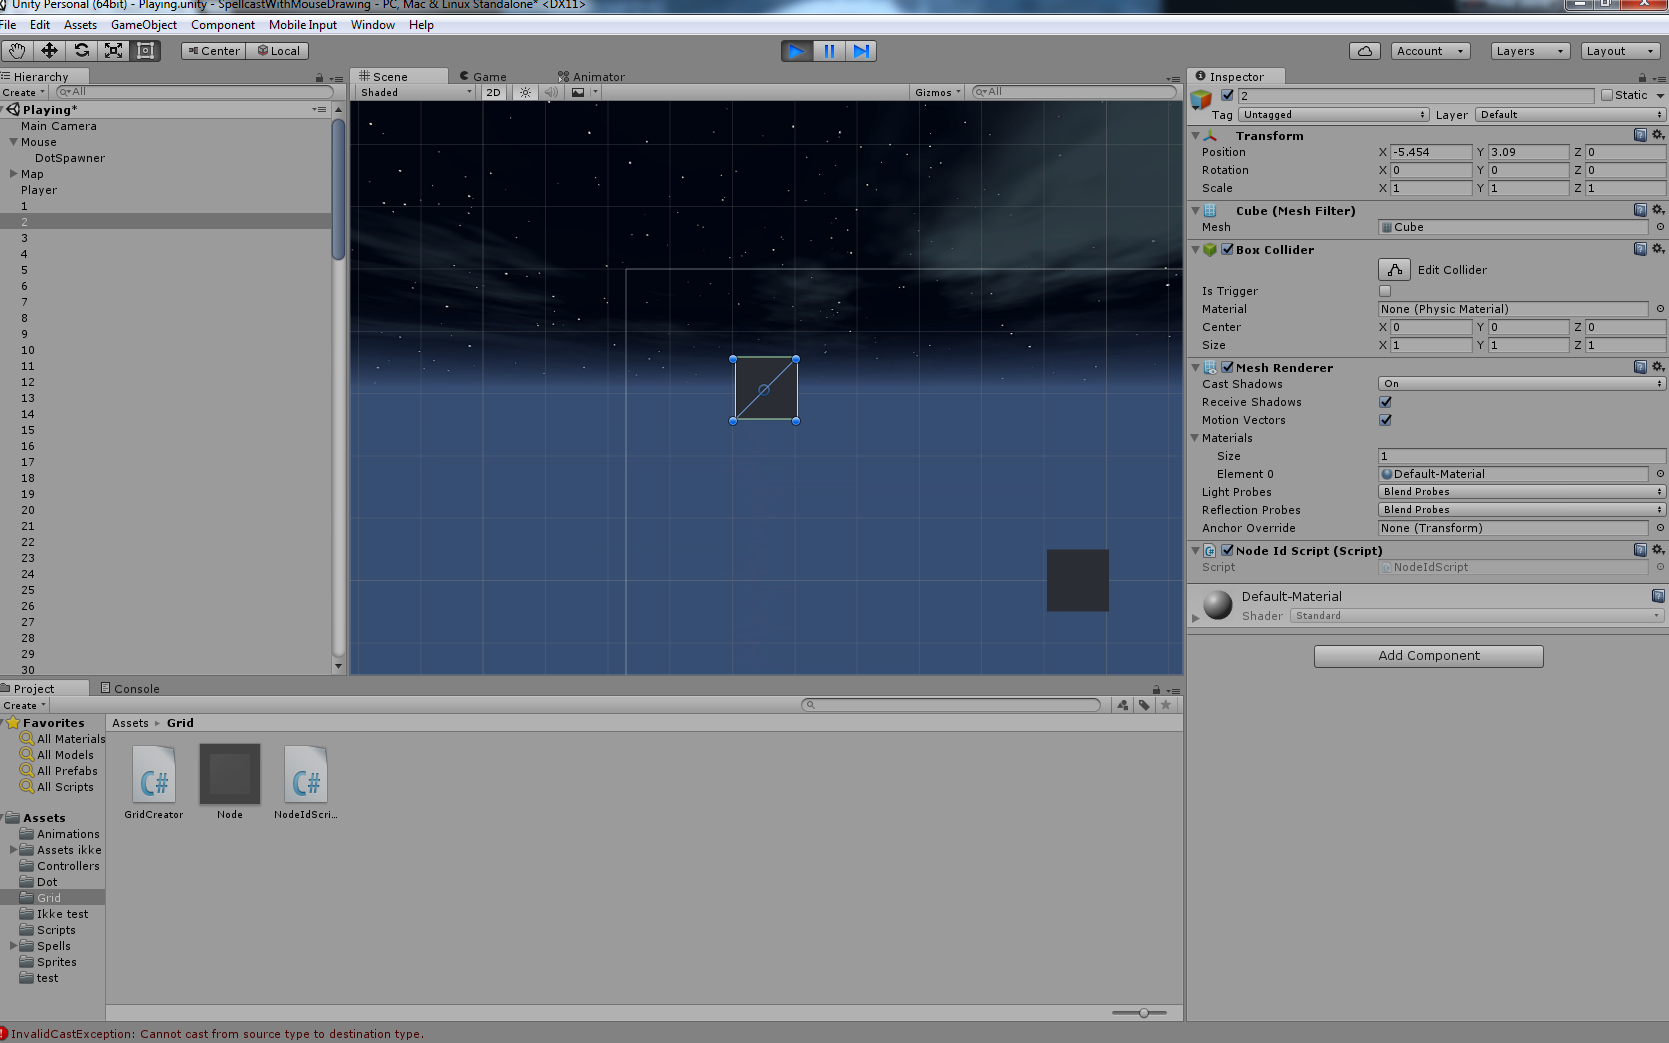Toggle scene audio with the speaker icon

tap(551, 92)
